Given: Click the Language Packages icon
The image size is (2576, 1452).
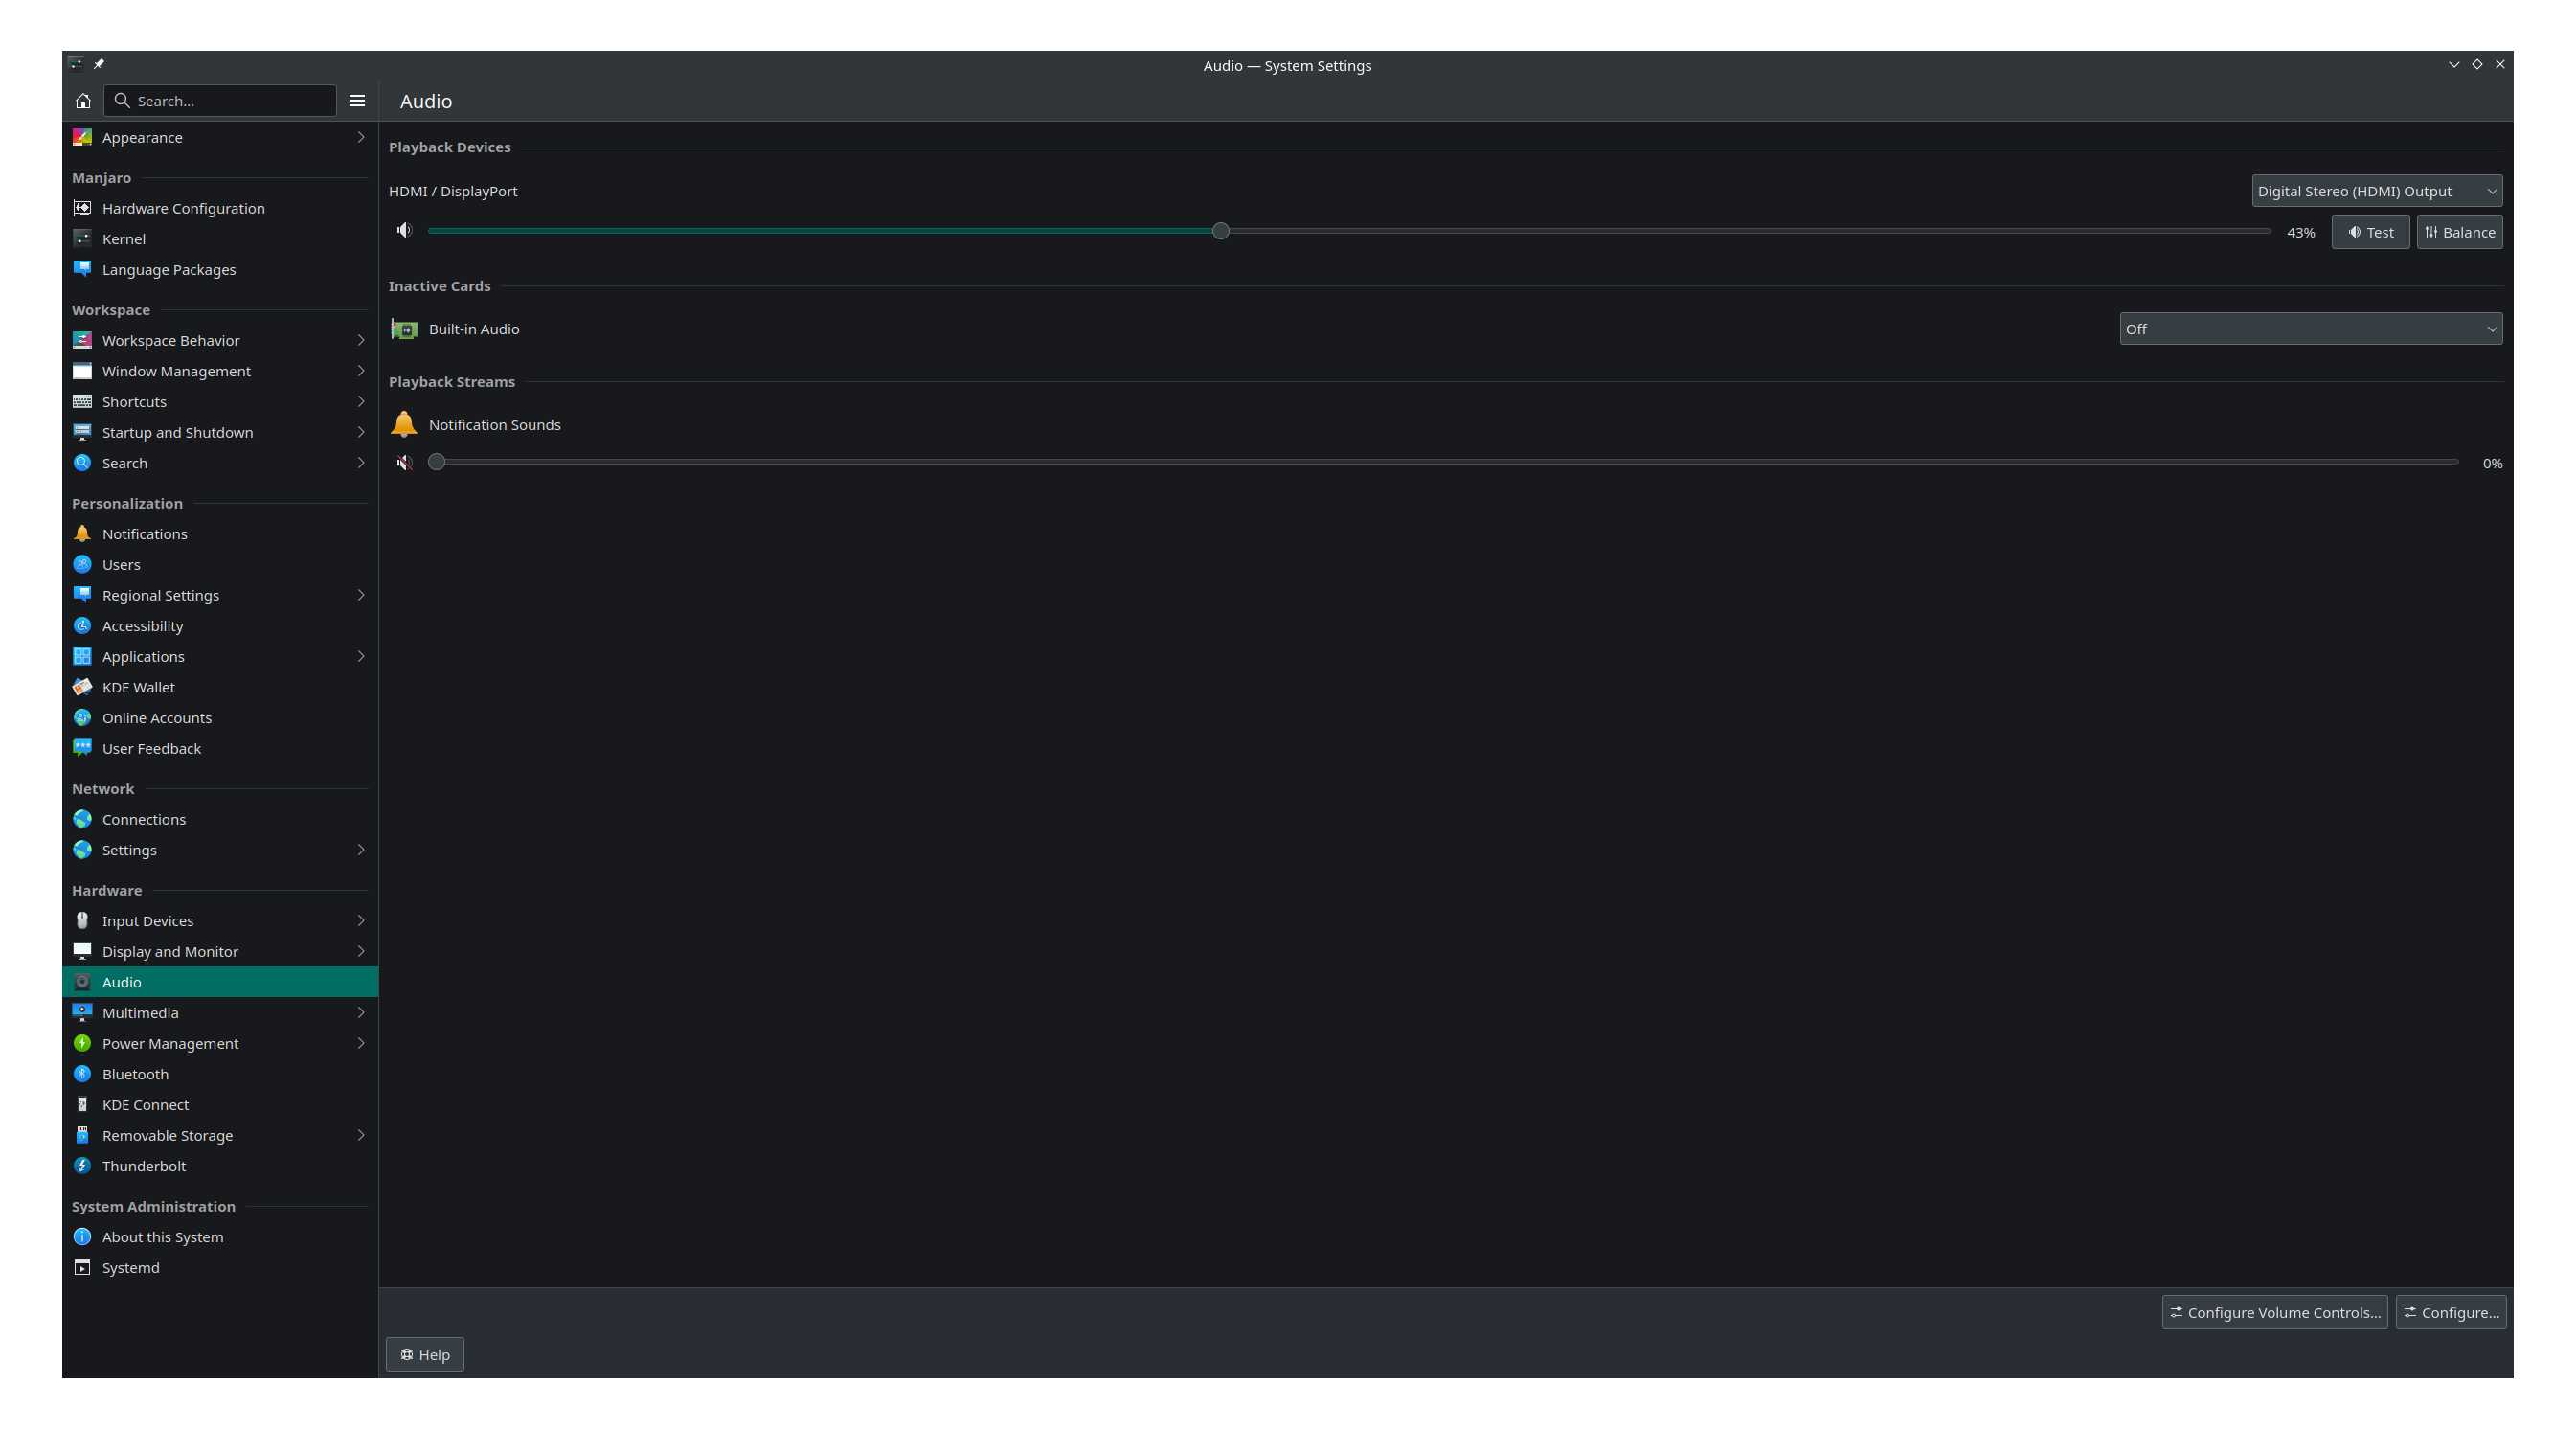Looking at the screenshot, I should point(82,270).
